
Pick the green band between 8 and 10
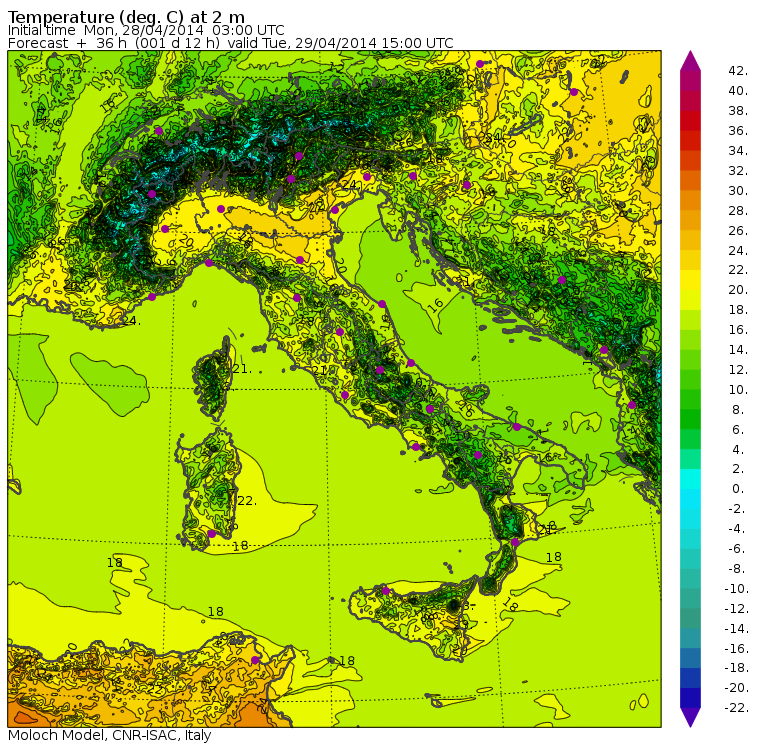(690, 399)
